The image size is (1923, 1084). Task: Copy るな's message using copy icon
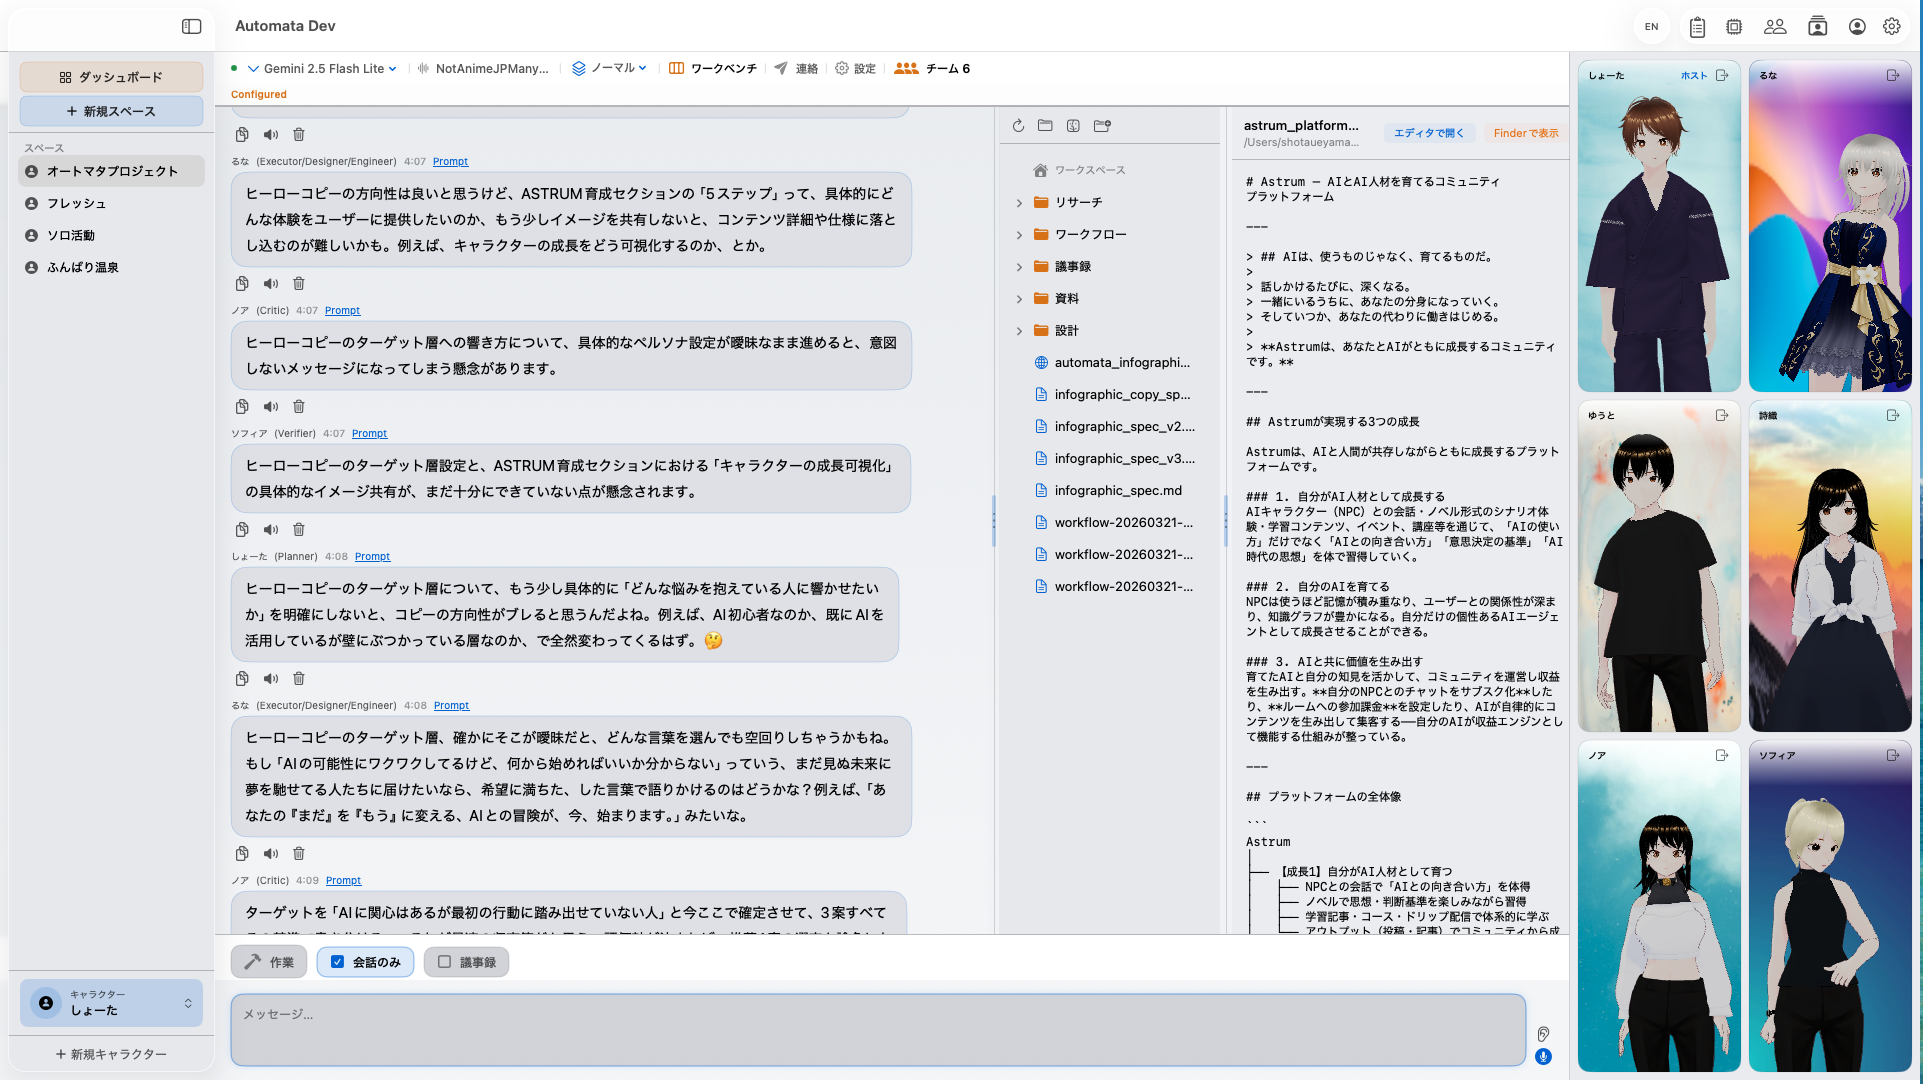coord(241,283)
